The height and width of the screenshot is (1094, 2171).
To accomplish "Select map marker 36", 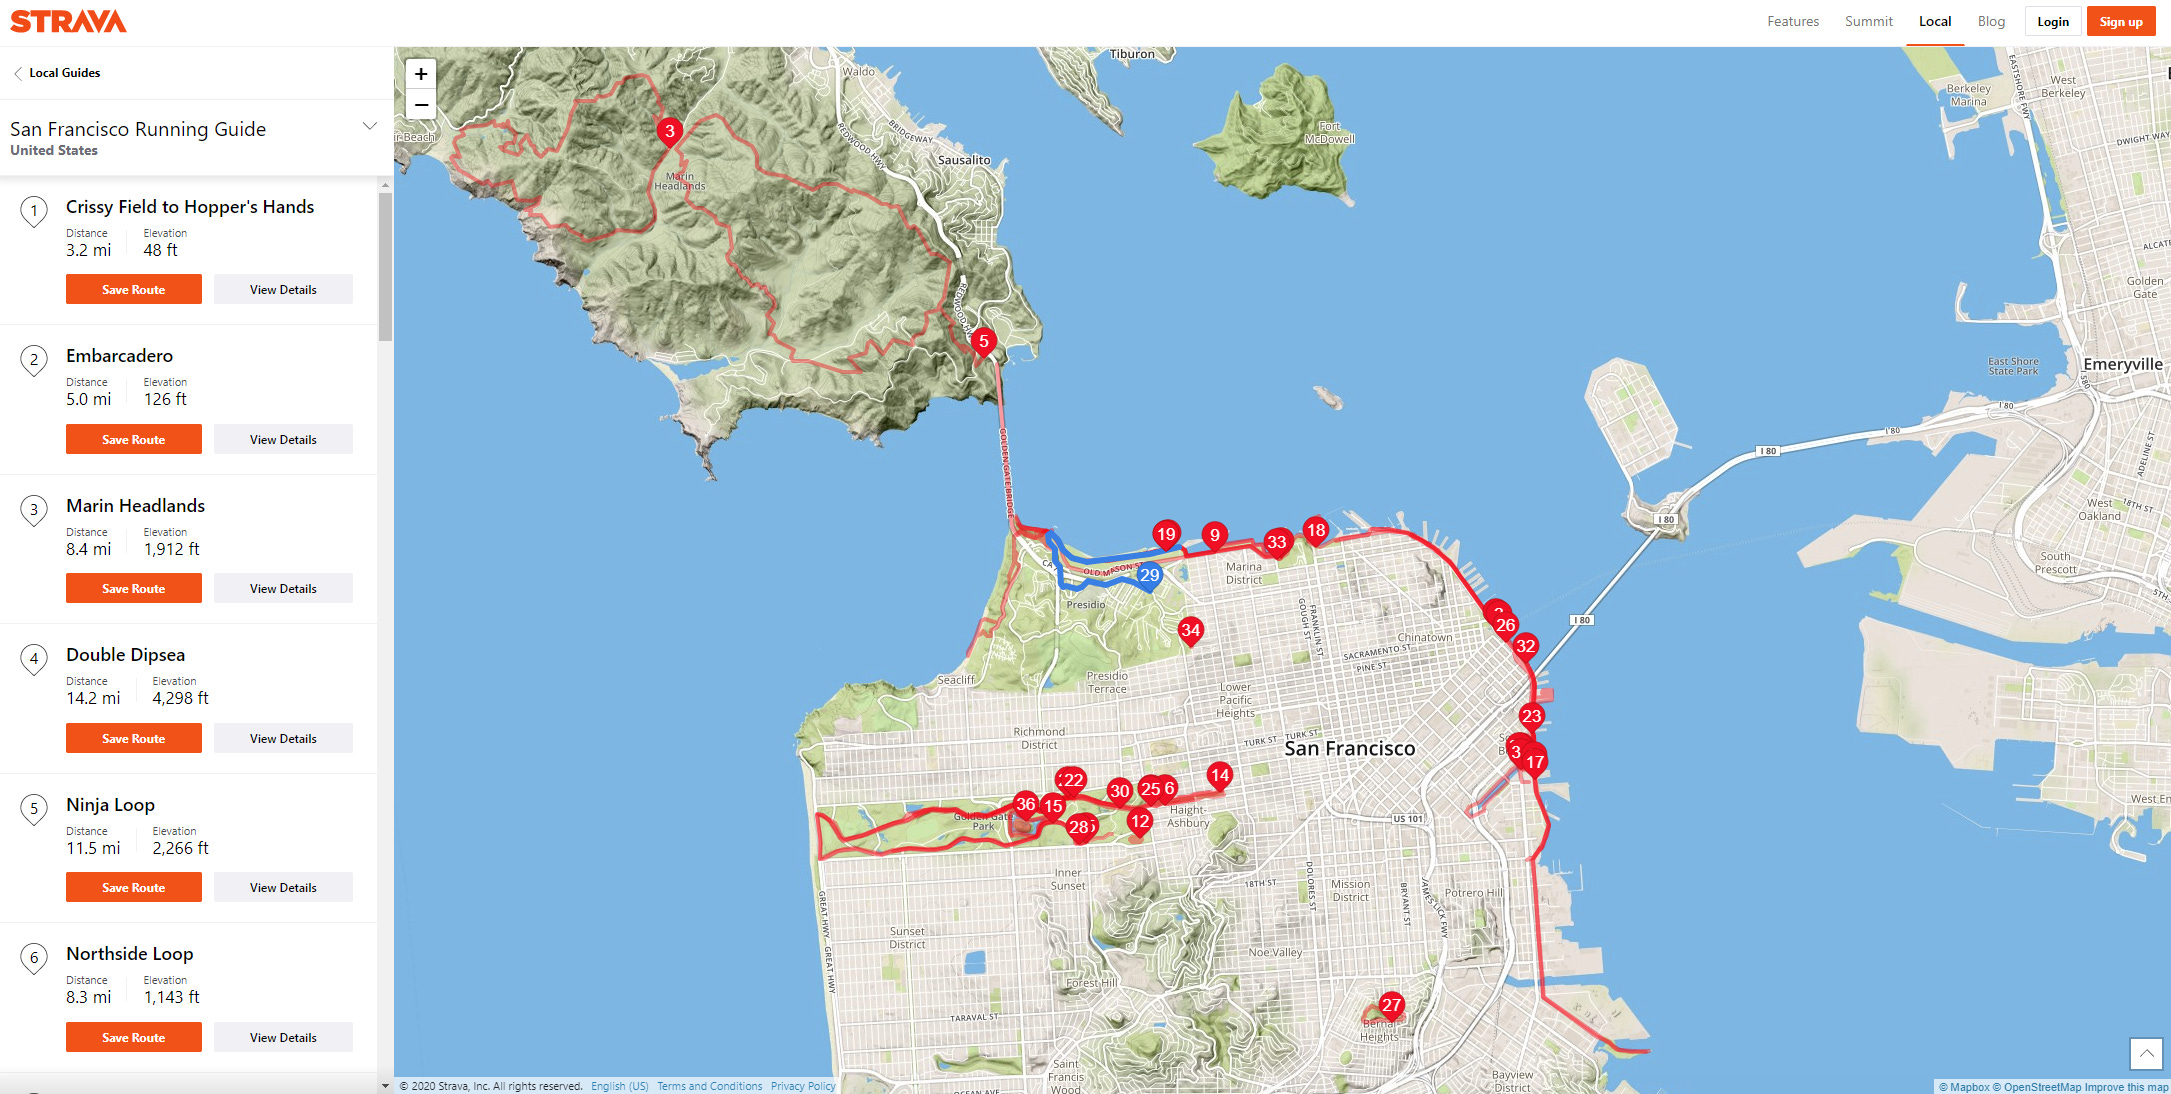I will [1025, 805].
